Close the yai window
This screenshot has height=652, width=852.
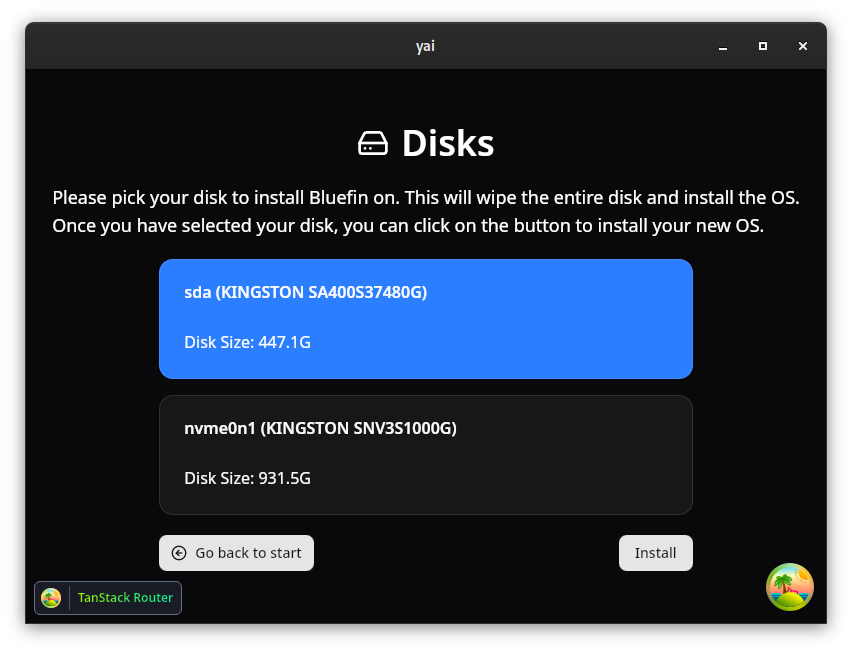tap(803, 46)
